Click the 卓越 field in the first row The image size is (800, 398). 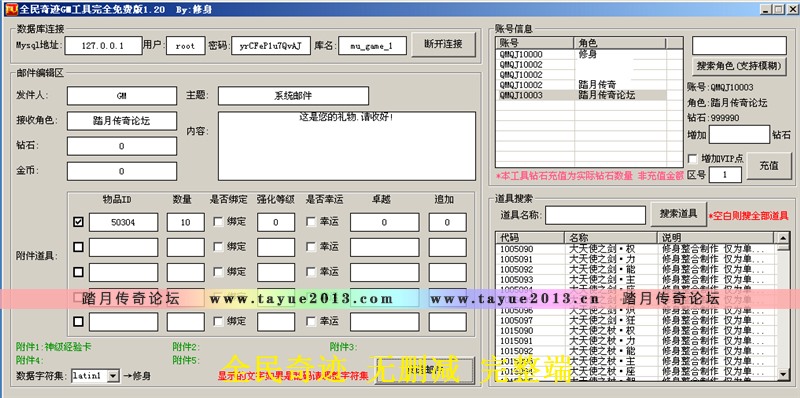coord(385,222)
